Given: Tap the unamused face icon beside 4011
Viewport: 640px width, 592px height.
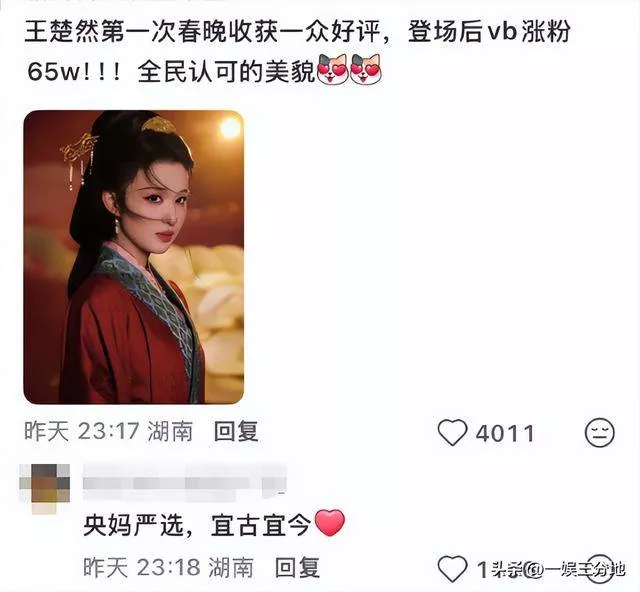Looking at the screenshot, I should (600, 432).
